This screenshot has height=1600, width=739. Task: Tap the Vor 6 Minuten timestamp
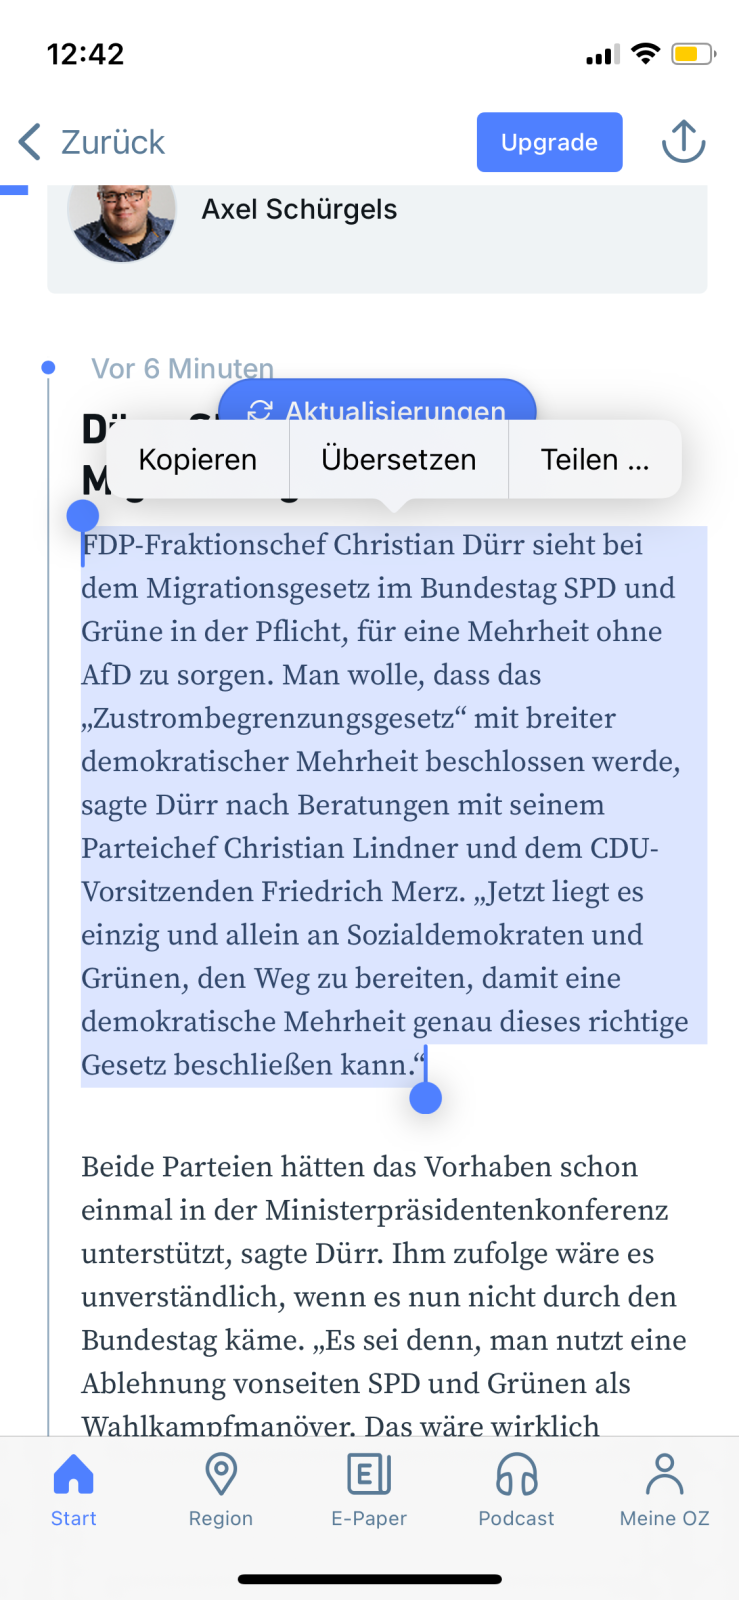coord(182,369)
